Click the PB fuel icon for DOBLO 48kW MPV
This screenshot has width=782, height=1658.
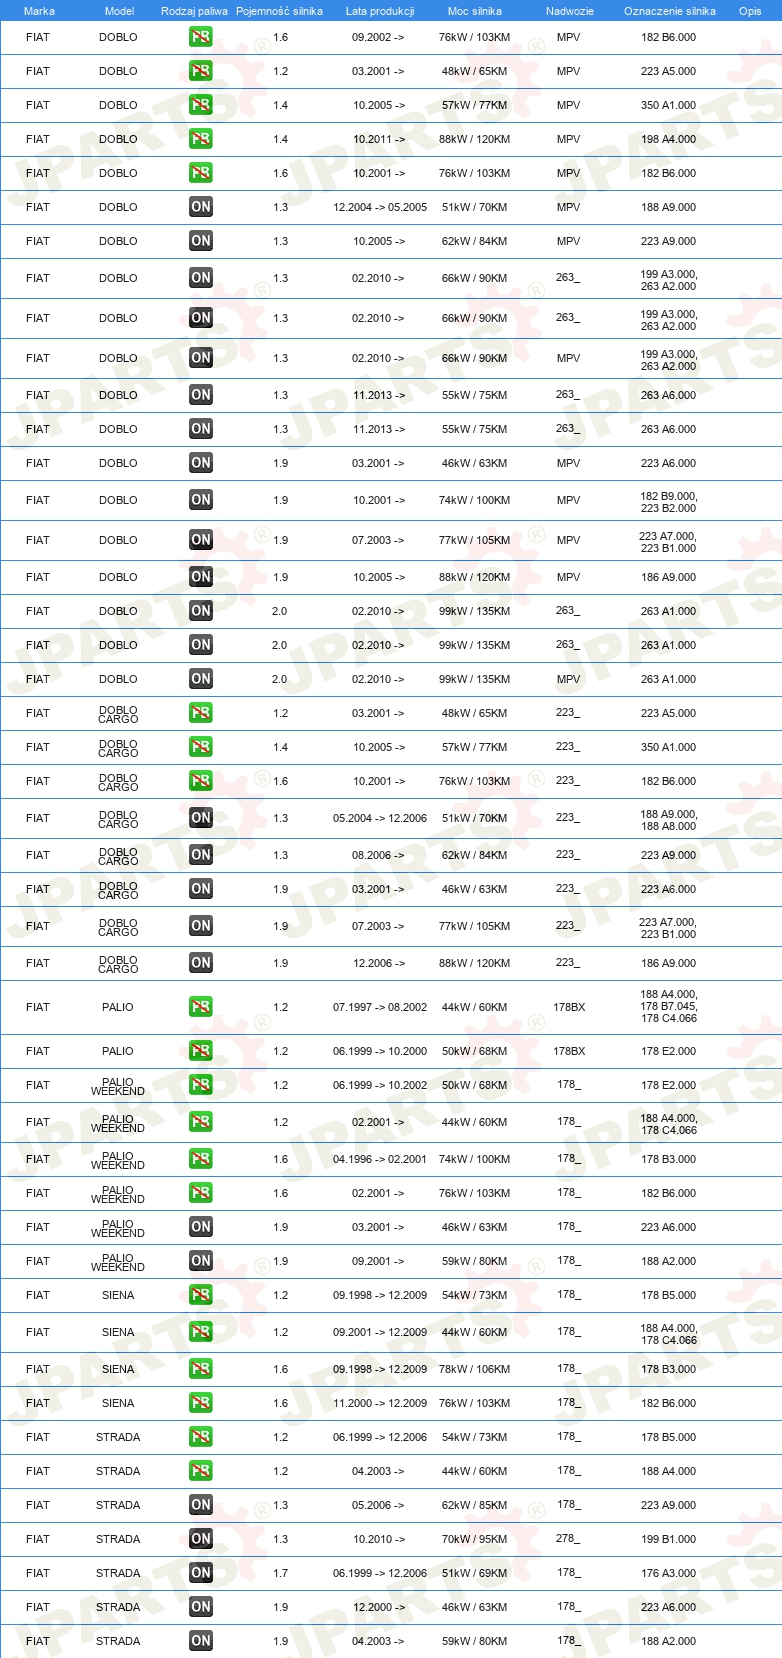pyautogui.click(x=201, y=71)
